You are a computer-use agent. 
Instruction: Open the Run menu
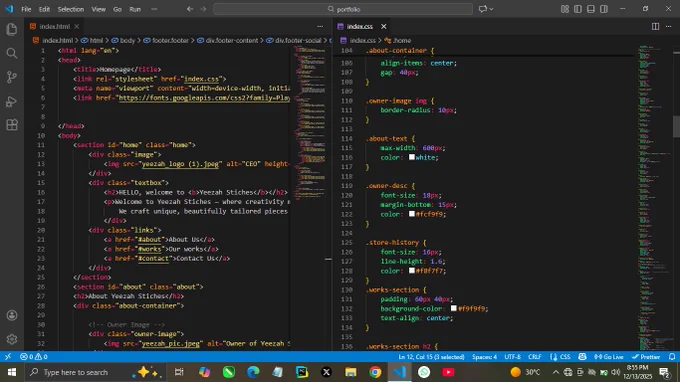[x=135, y=9]
